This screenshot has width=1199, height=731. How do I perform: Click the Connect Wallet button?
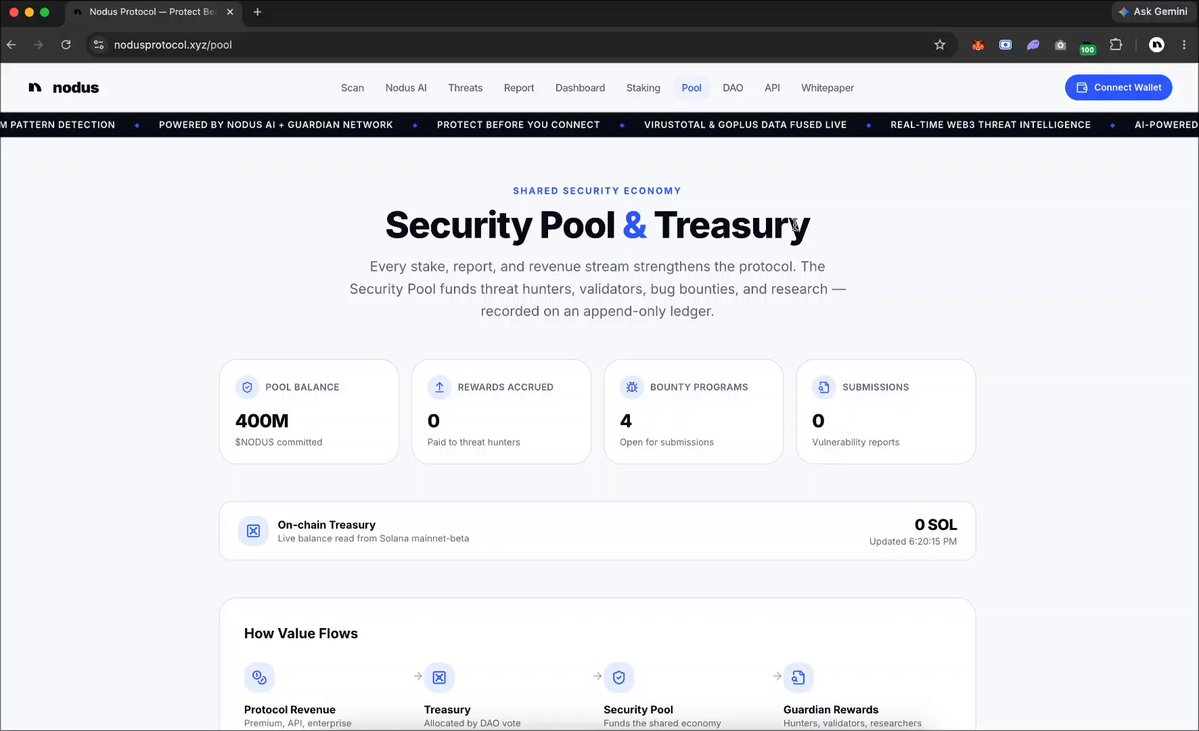point(1118,87)
